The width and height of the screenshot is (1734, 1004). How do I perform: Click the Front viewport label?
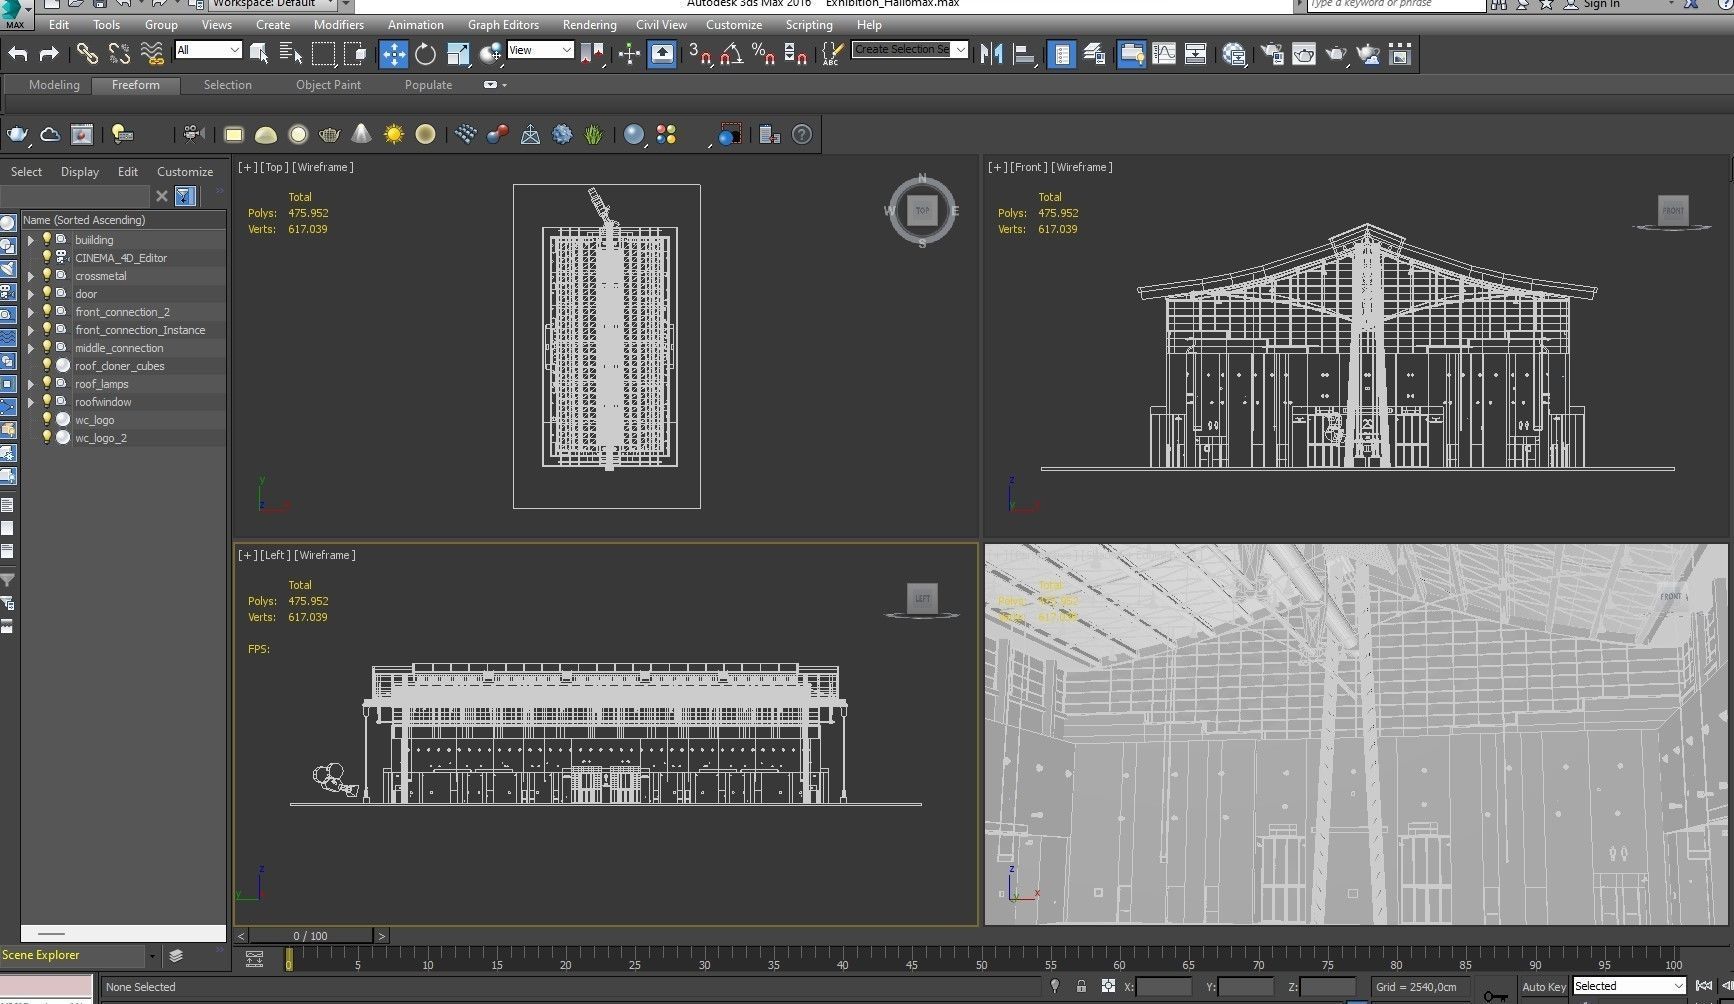(1028, 167)
